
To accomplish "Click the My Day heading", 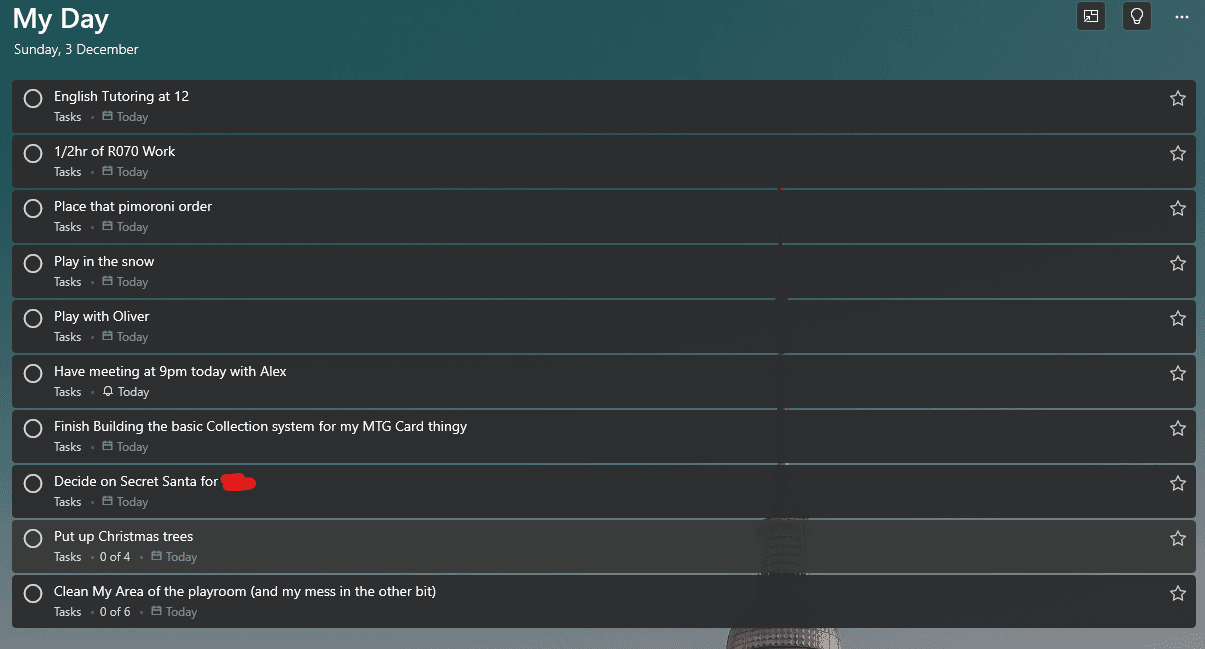I will (61, 18).
